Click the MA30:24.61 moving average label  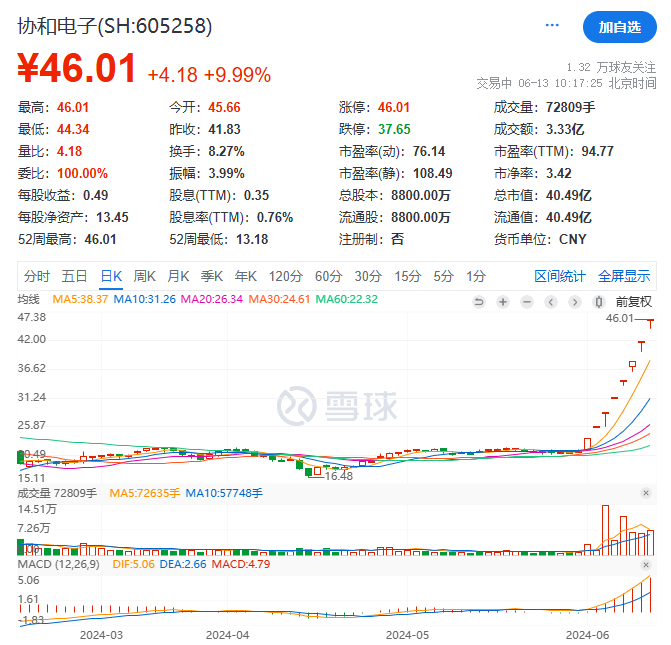(279, 299)
